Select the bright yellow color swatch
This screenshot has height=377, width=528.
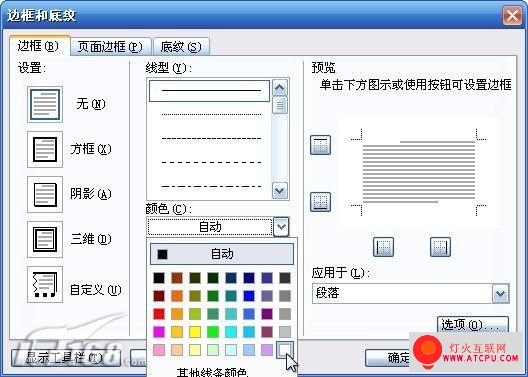pos(195,332)
